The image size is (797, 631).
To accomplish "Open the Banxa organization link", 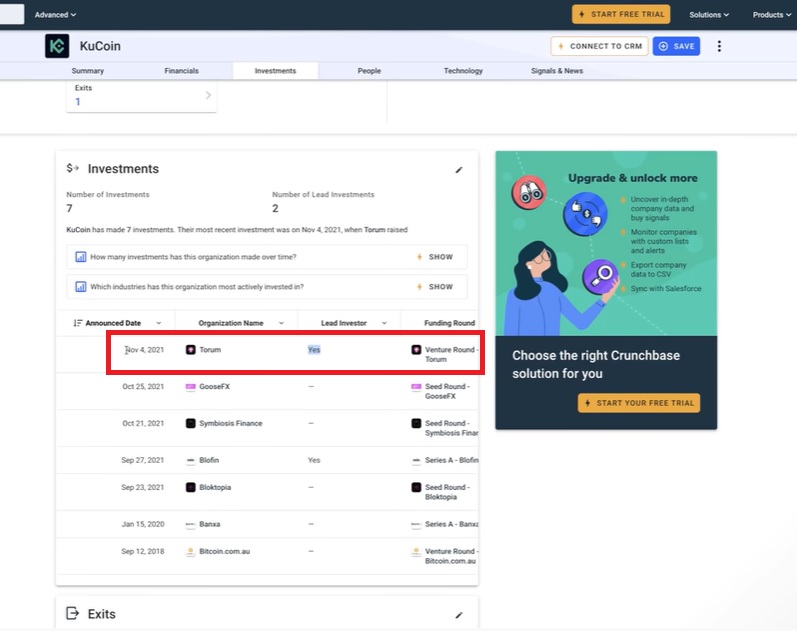I will pyautogui.click(x=209, y=524).
